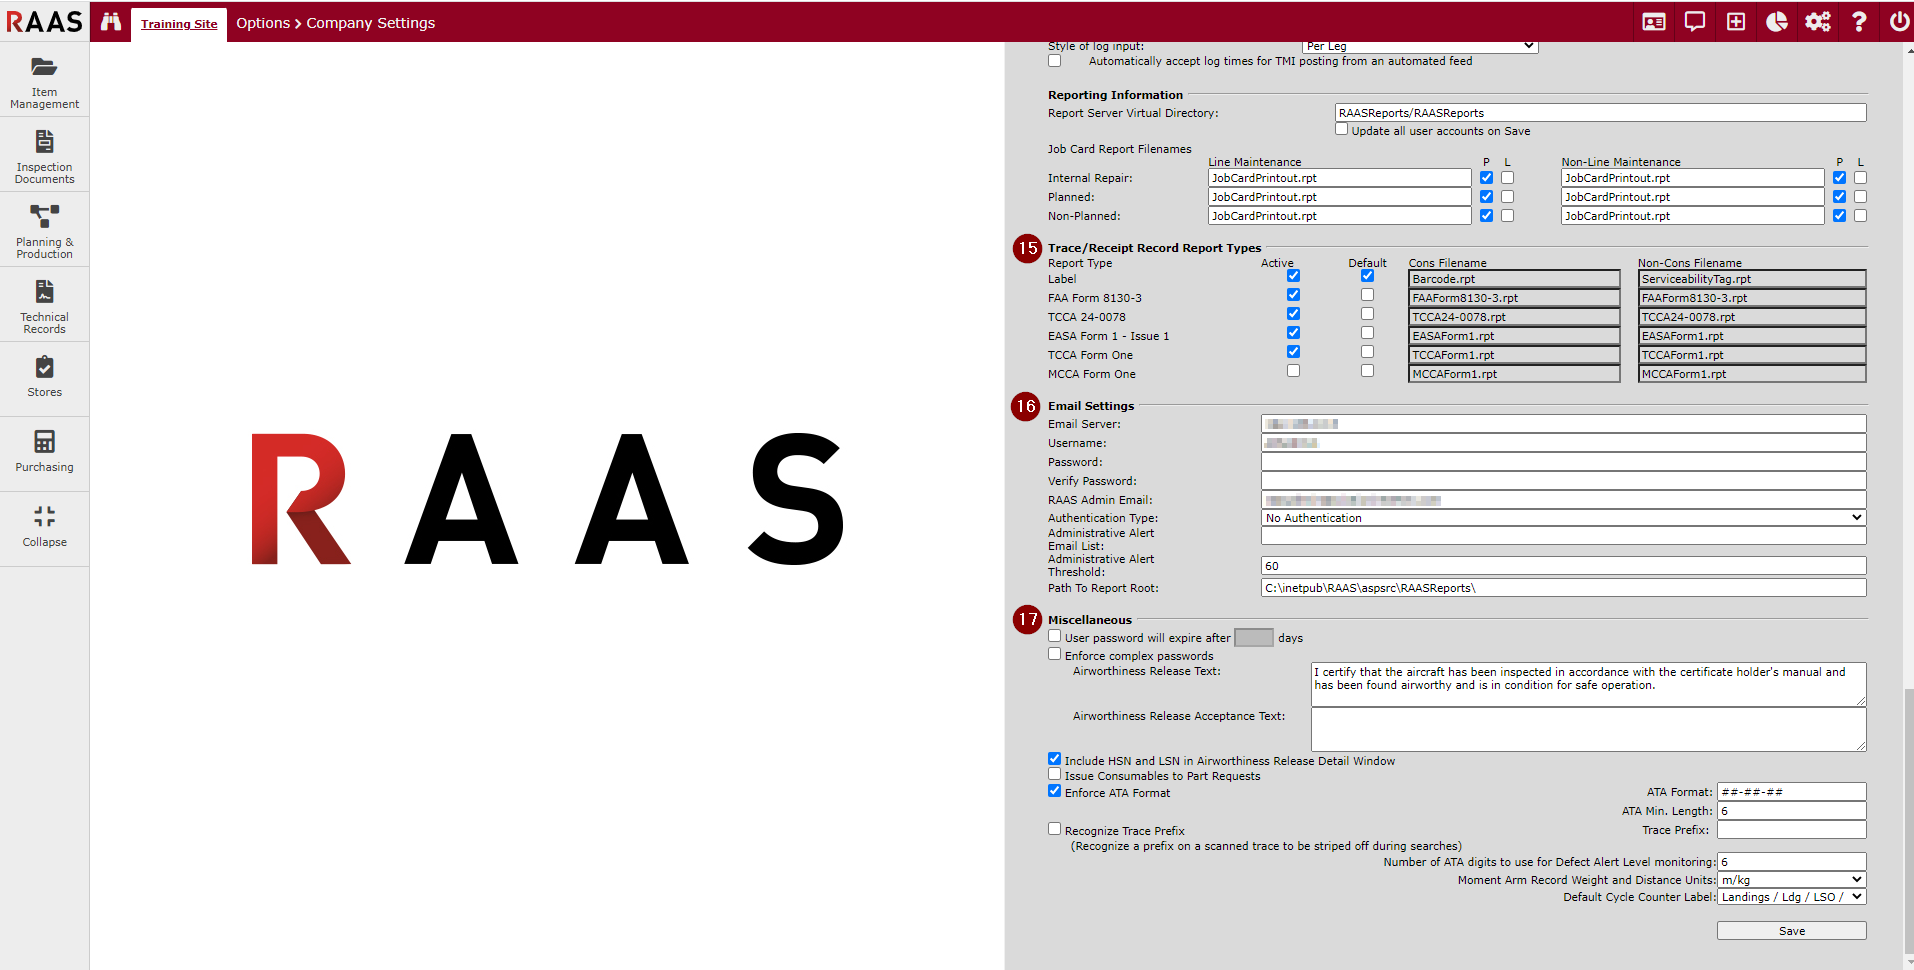Open the gears settings icon
The height and width of the screenshot is (970, 1914).
point(1818,22)
